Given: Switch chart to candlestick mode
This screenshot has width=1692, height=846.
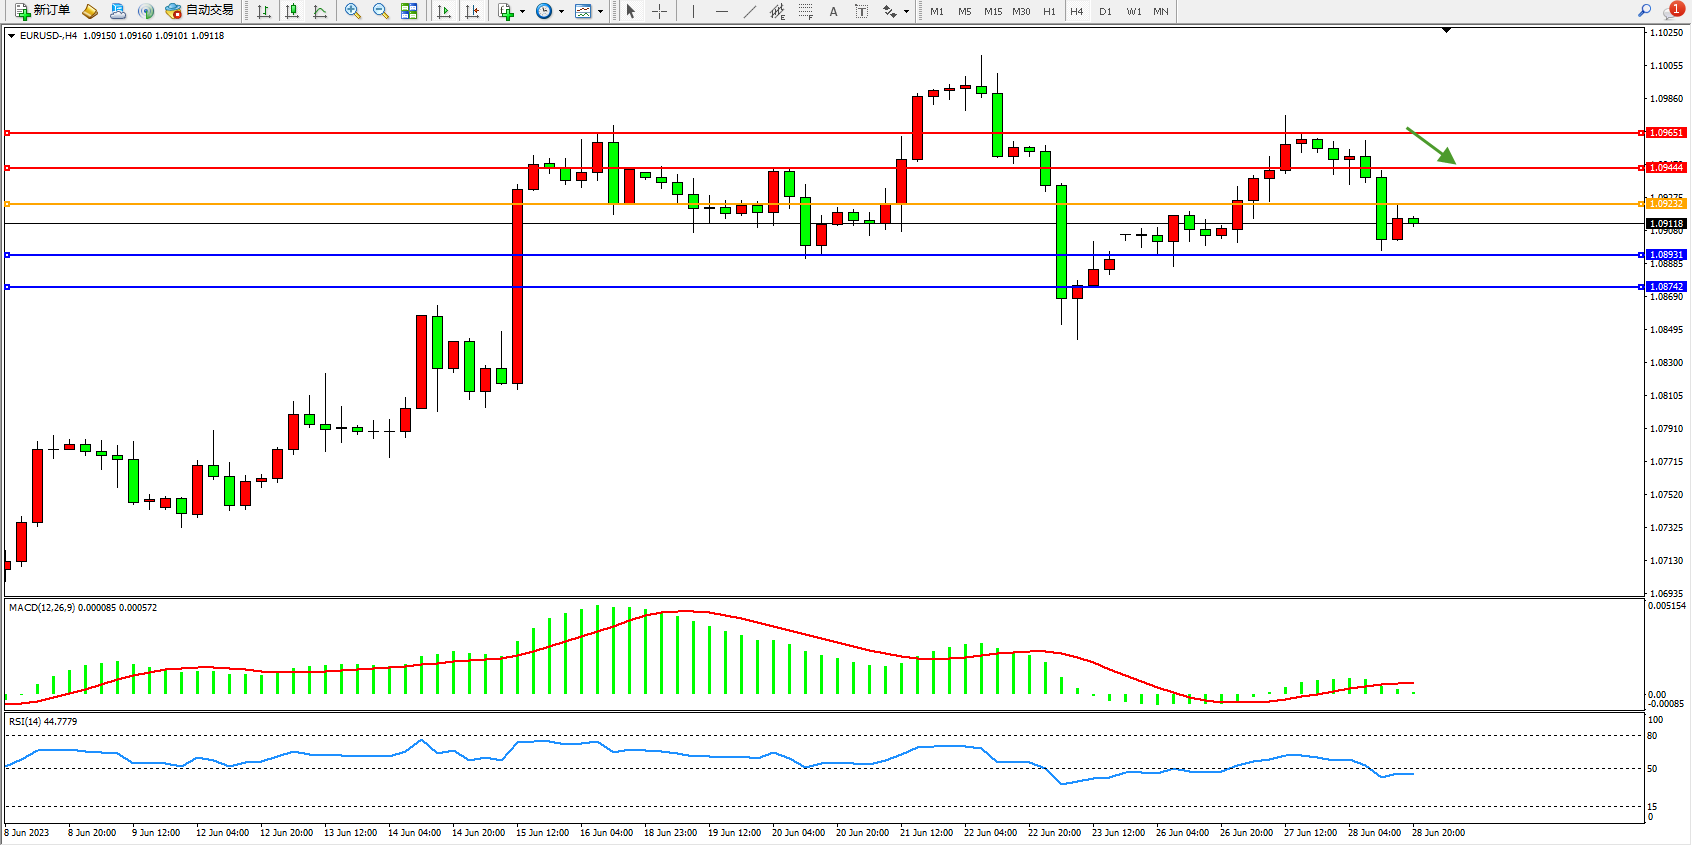Looking at the screenshot, I should tap(292, 11).
